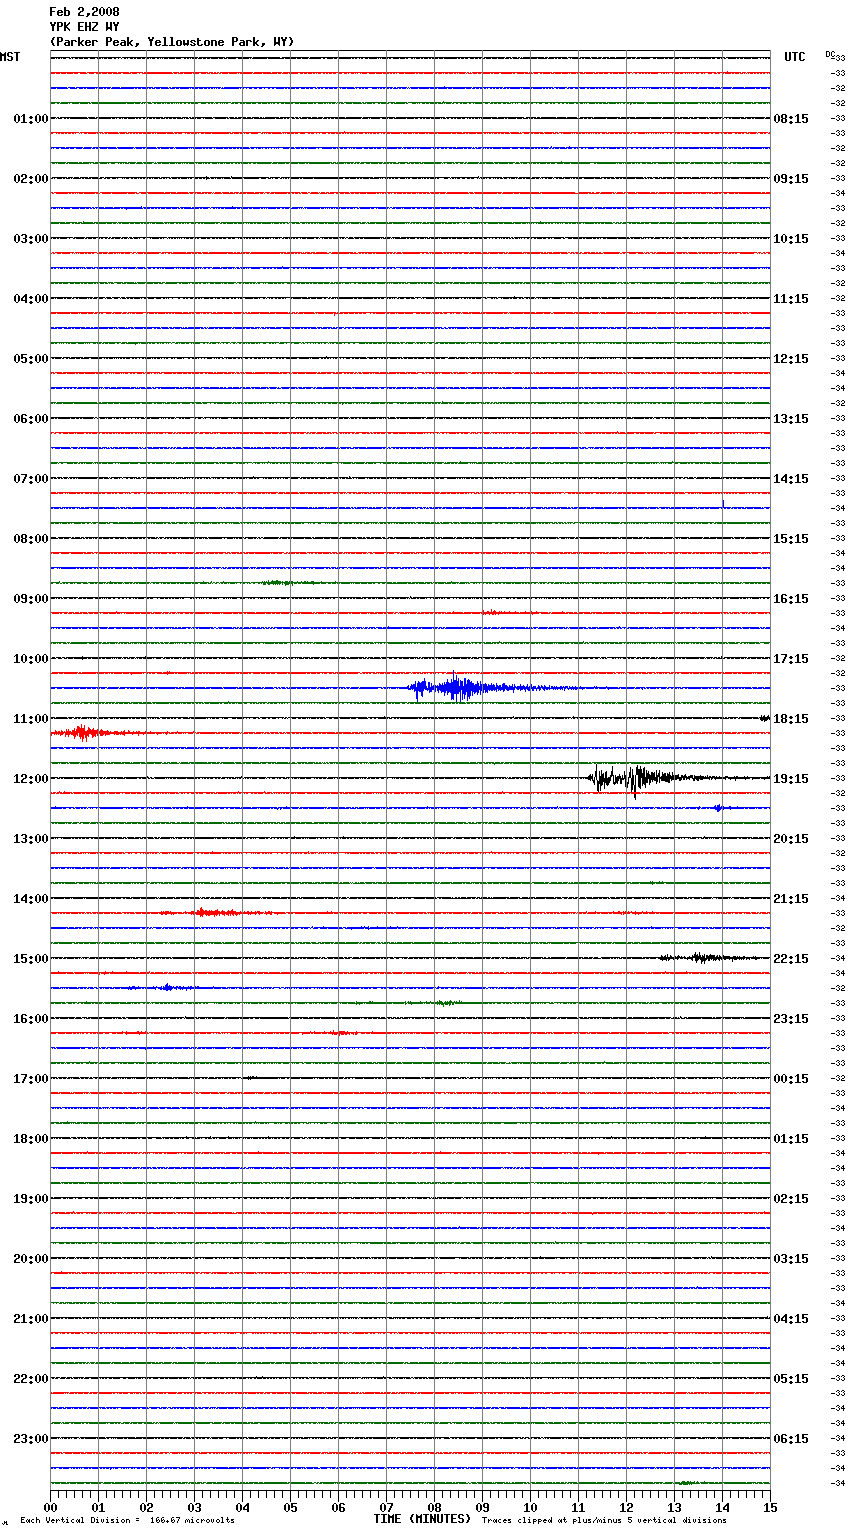Click the minute tick label '12' on bottom axis
The height and width of the screenshot is (1534, 850).
(x=626, y=1507)
